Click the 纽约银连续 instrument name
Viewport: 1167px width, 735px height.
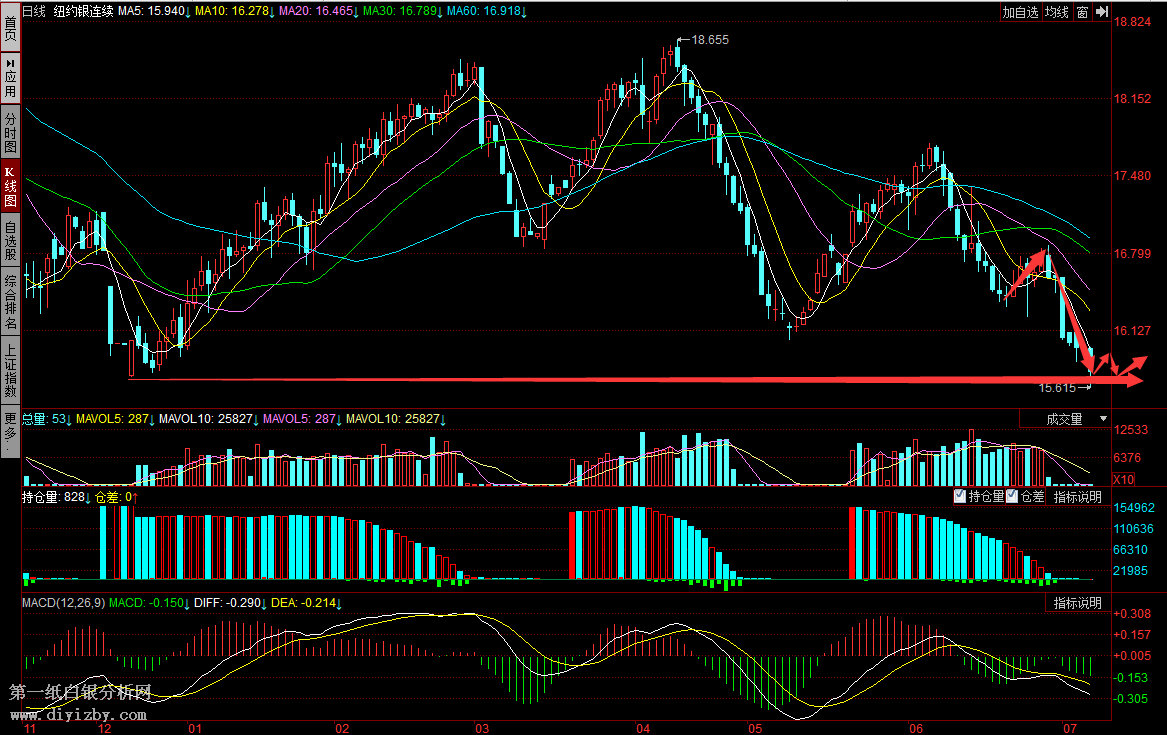pos(83,12)
